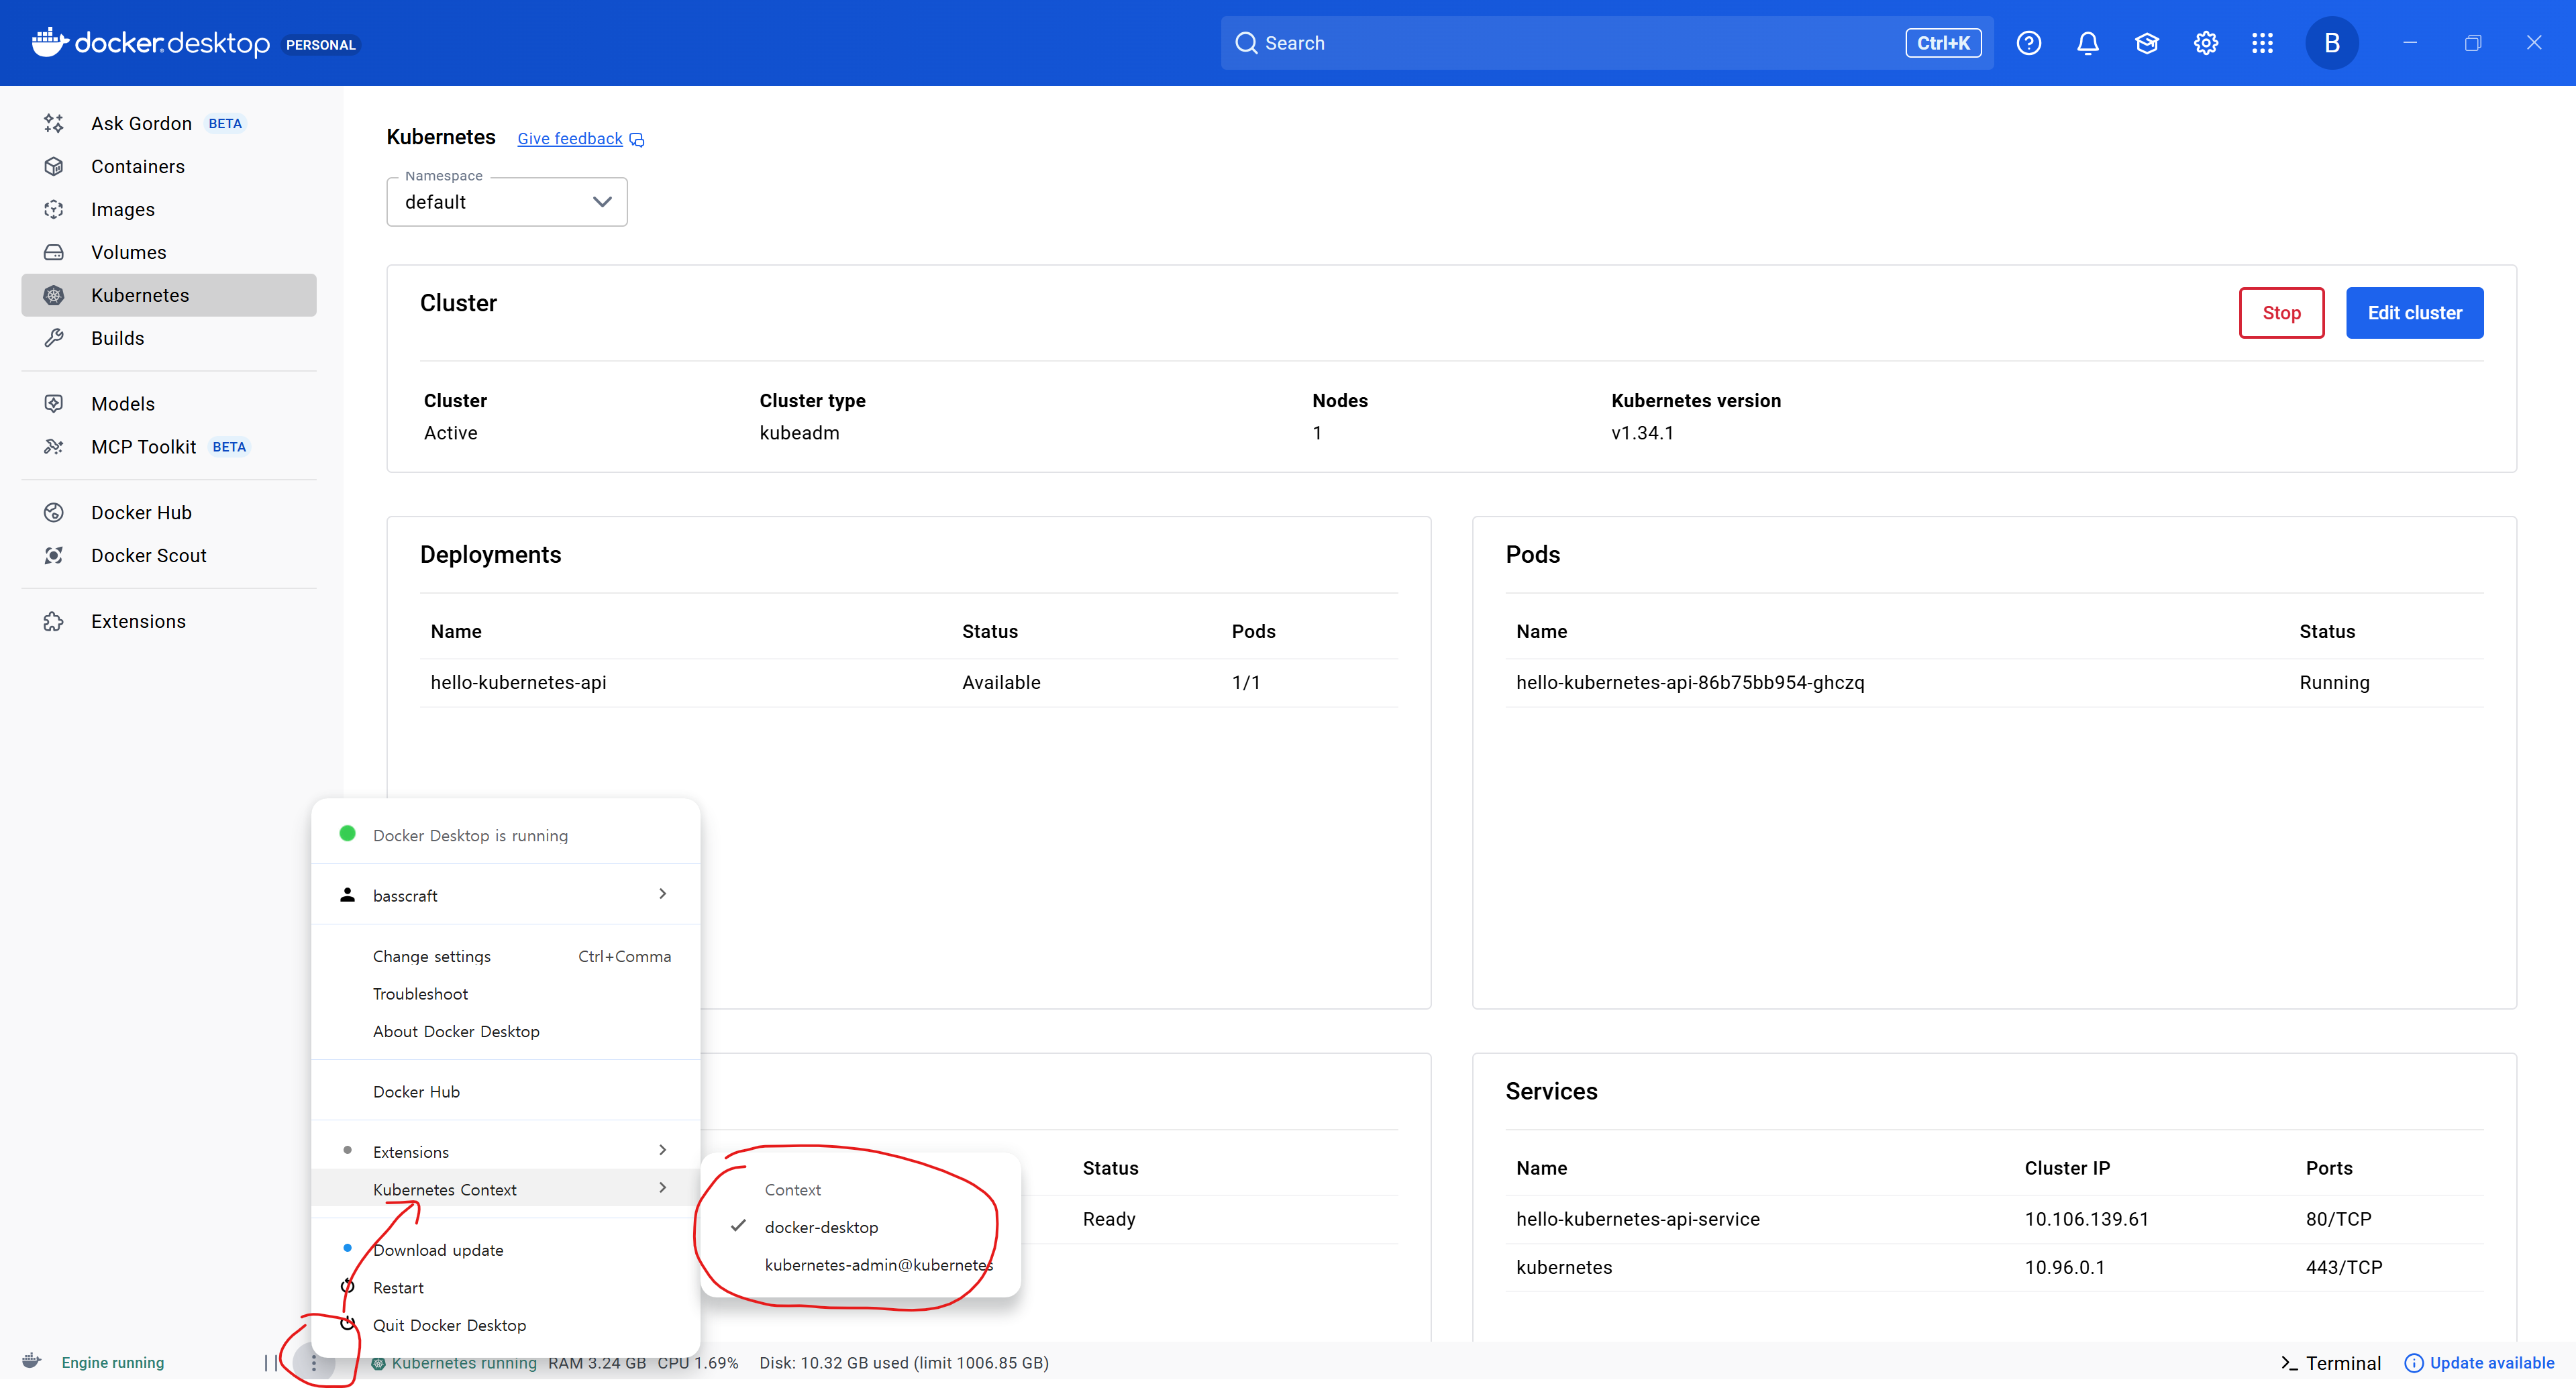This screenshot has height=1390, width=2576.
Task: Click the help question mark icon
Action: point(2028,43)
